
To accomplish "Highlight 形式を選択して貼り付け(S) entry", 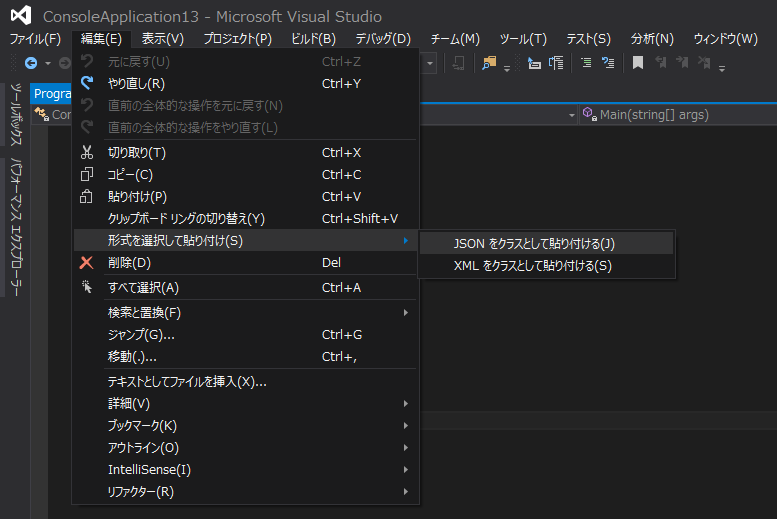I will click(246, 240).
